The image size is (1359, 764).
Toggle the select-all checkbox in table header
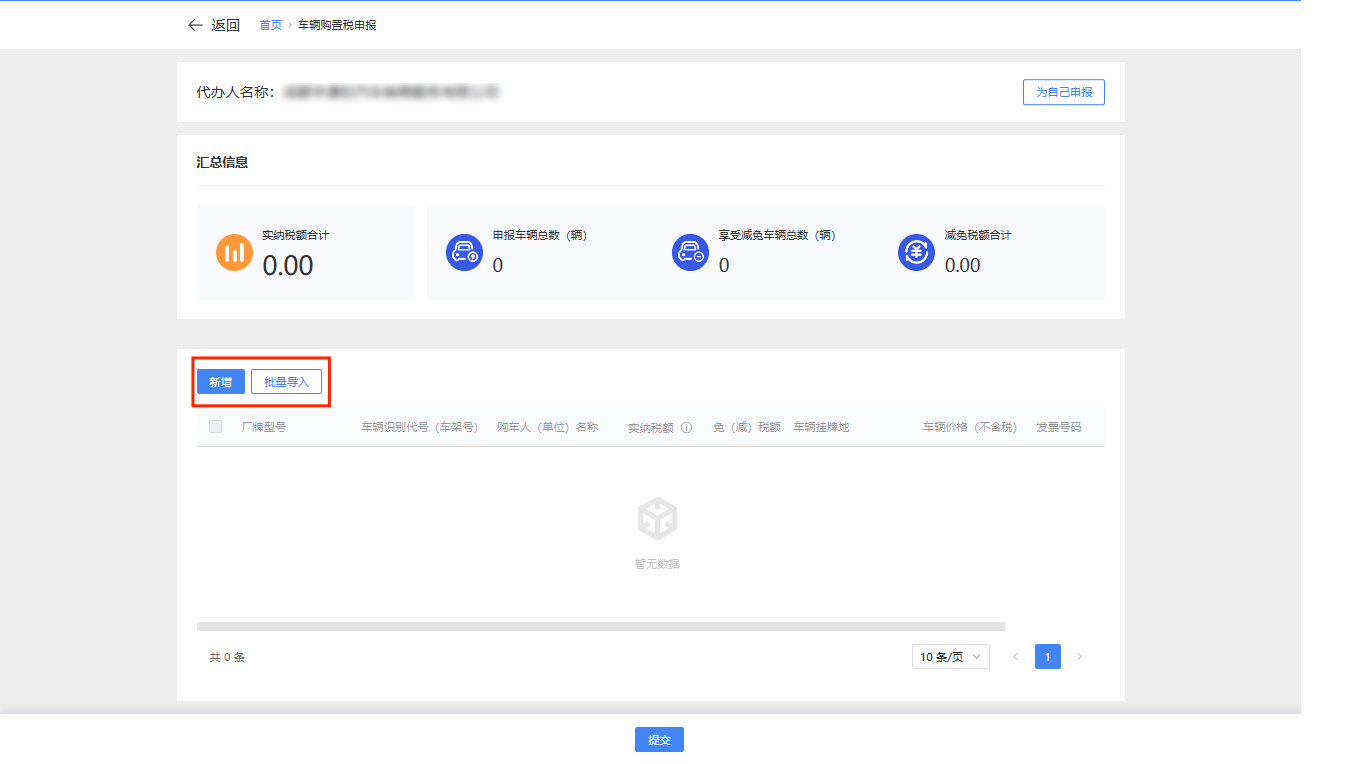coord(215,427)
